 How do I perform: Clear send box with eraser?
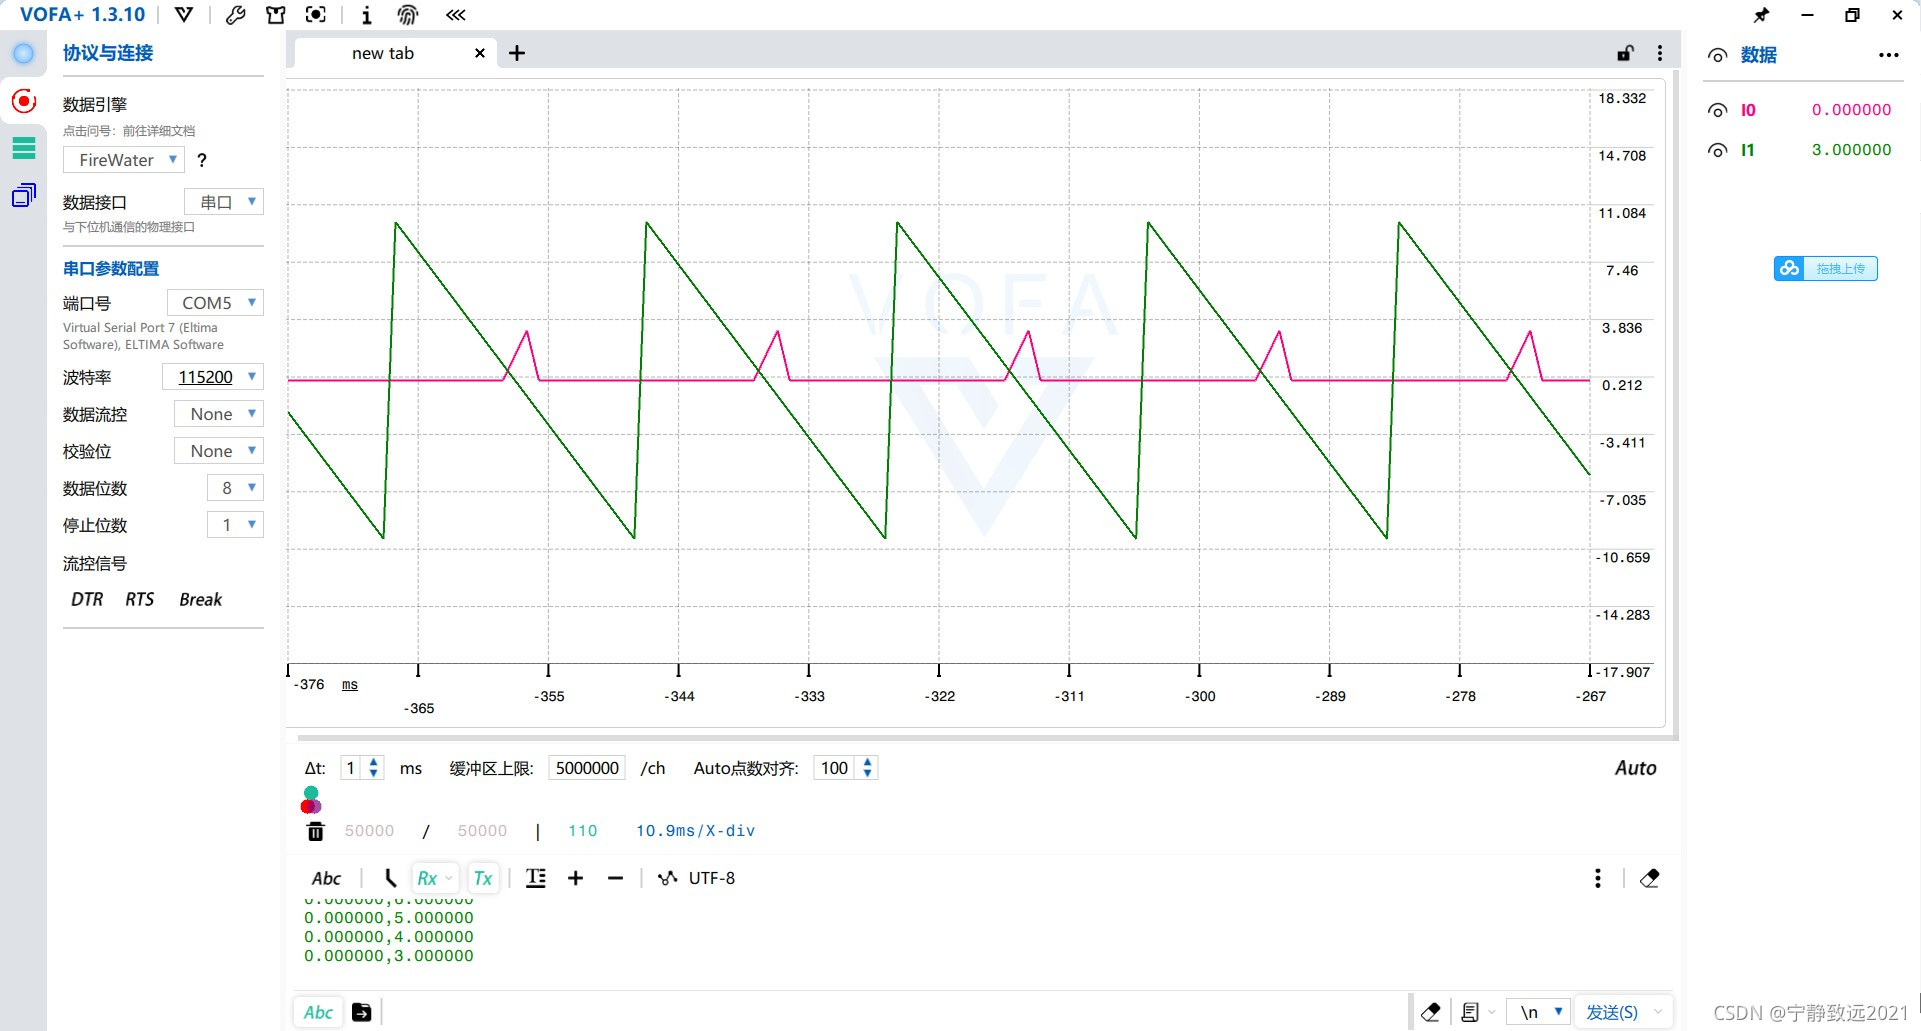(1431, 1012)
